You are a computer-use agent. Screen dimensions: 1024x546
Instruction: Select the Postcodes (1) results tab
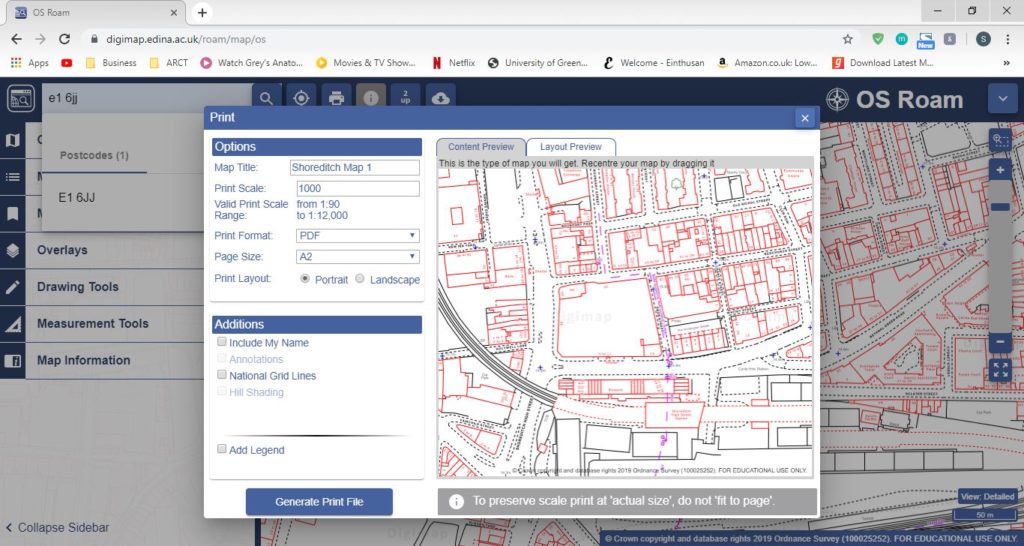[x=94, y=155]
